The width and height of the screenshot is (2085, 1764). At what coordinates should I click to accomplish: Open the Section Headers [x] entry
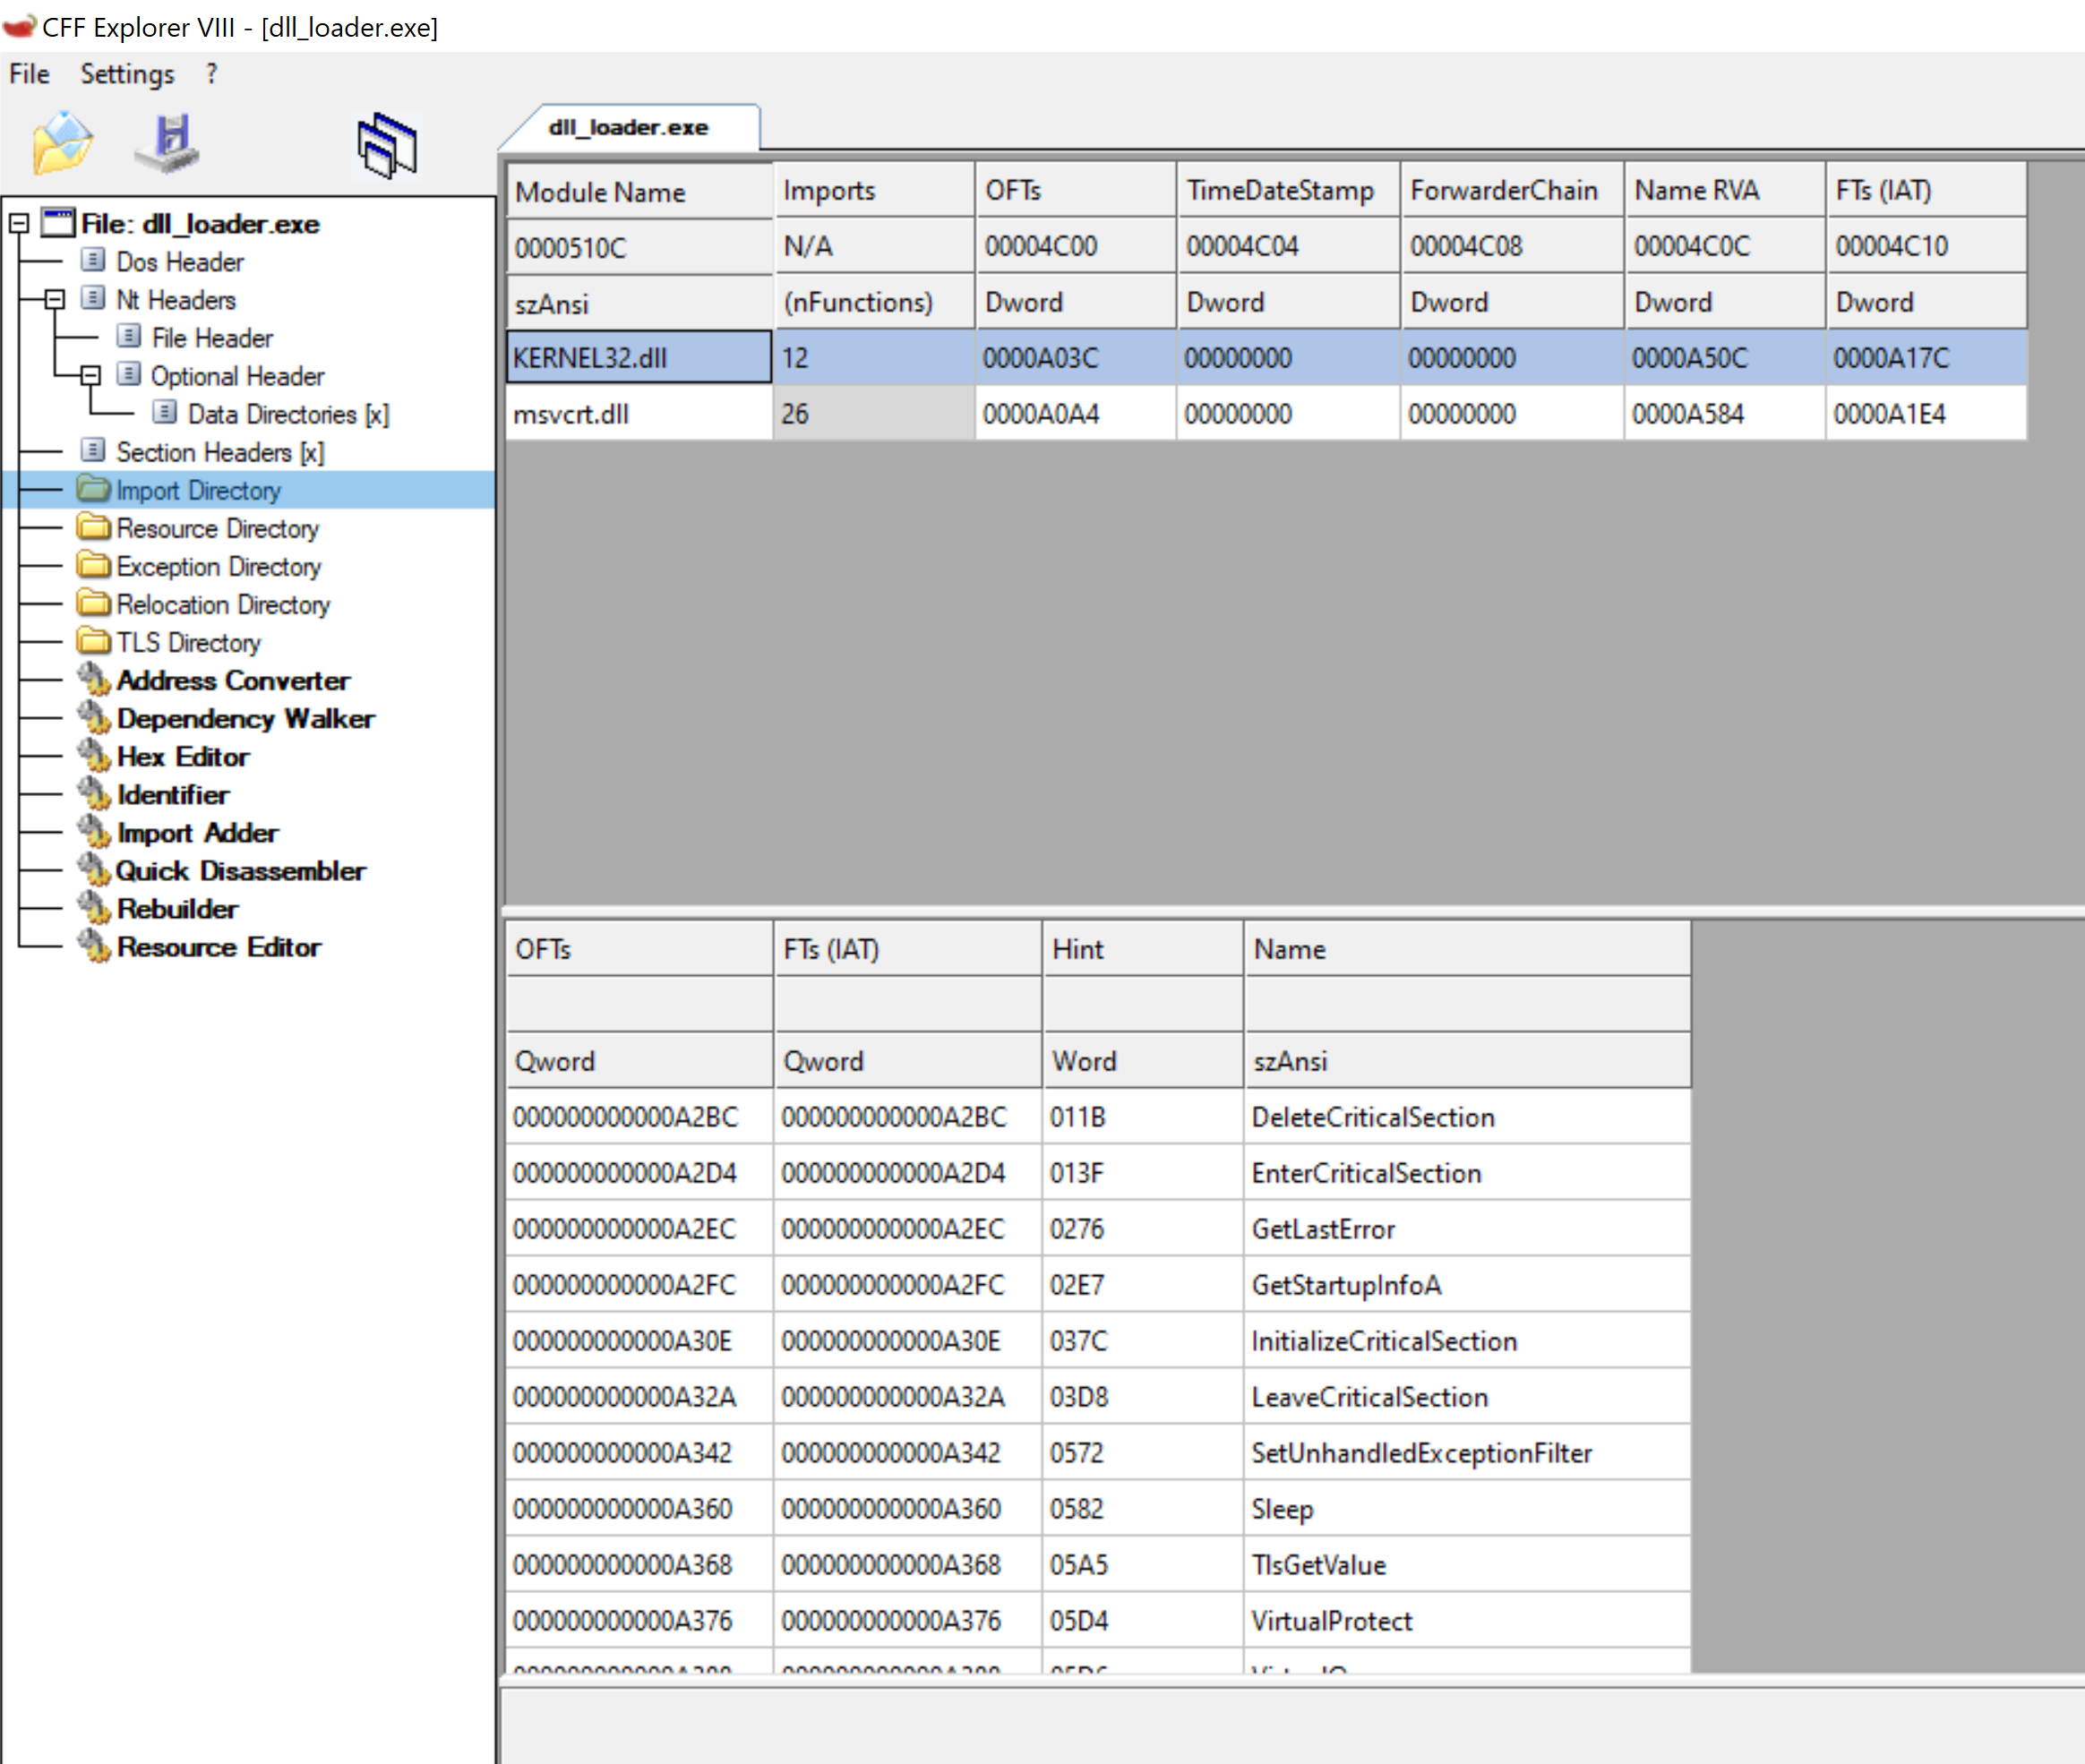[219, 453]
